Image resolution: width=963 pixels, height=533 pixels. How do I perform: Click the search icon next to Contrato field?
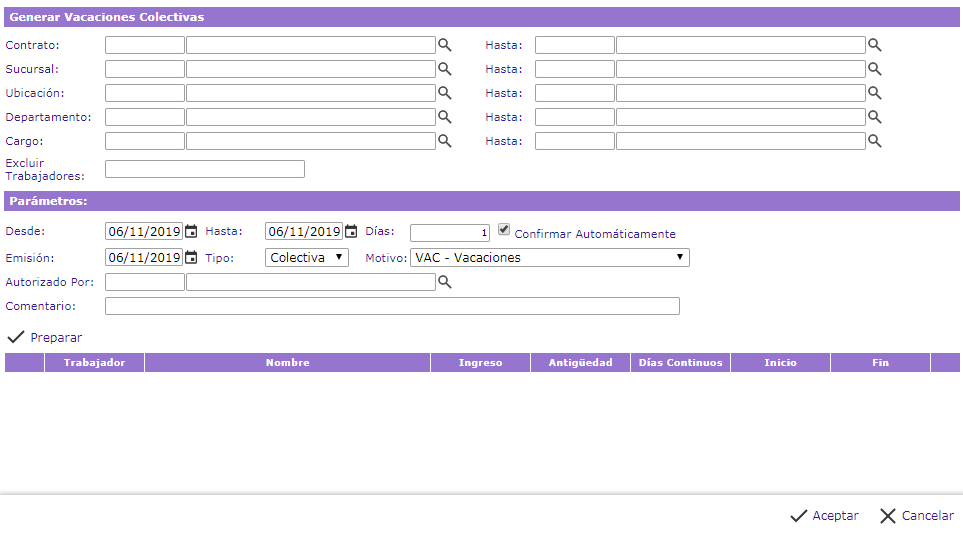(x=444, y=45)
